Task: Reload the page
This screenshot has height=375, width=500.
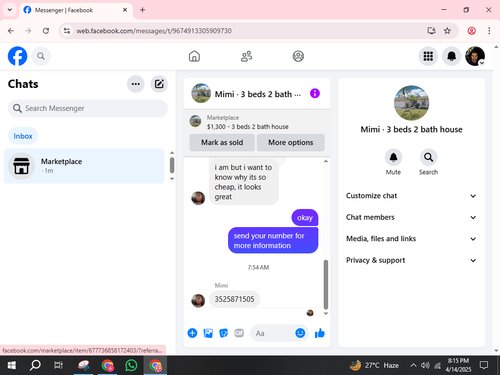Action: point(46,31)
